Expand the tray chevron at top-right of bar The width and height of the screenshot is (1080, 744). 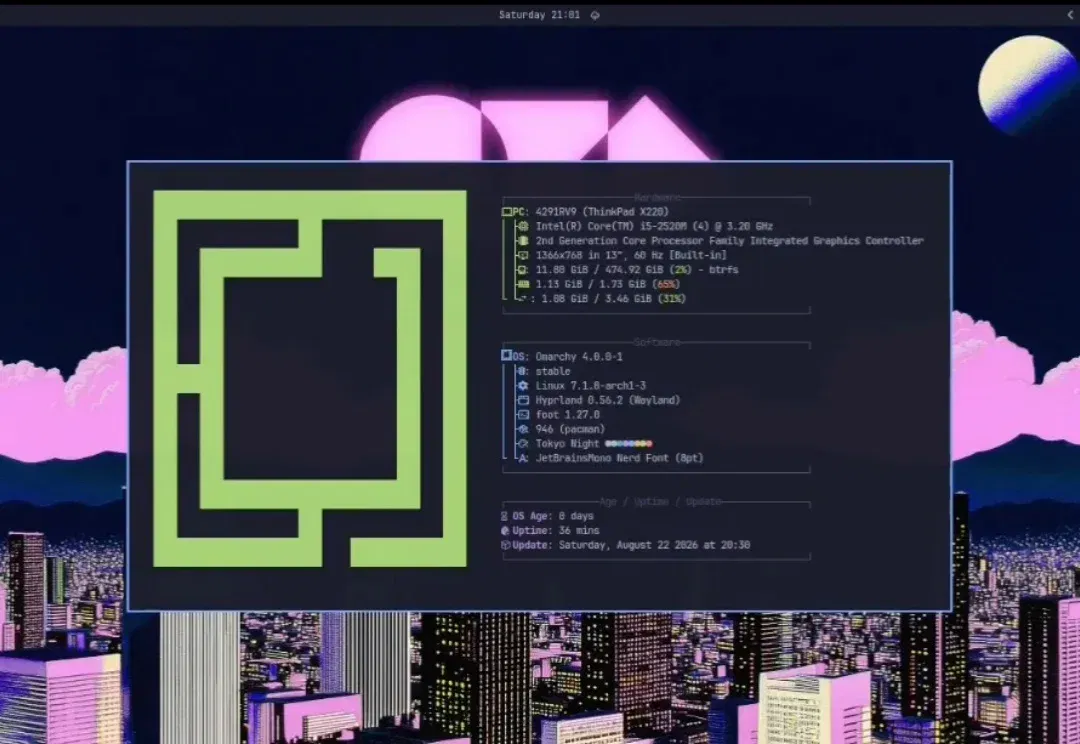click(x=1071, y=14)
